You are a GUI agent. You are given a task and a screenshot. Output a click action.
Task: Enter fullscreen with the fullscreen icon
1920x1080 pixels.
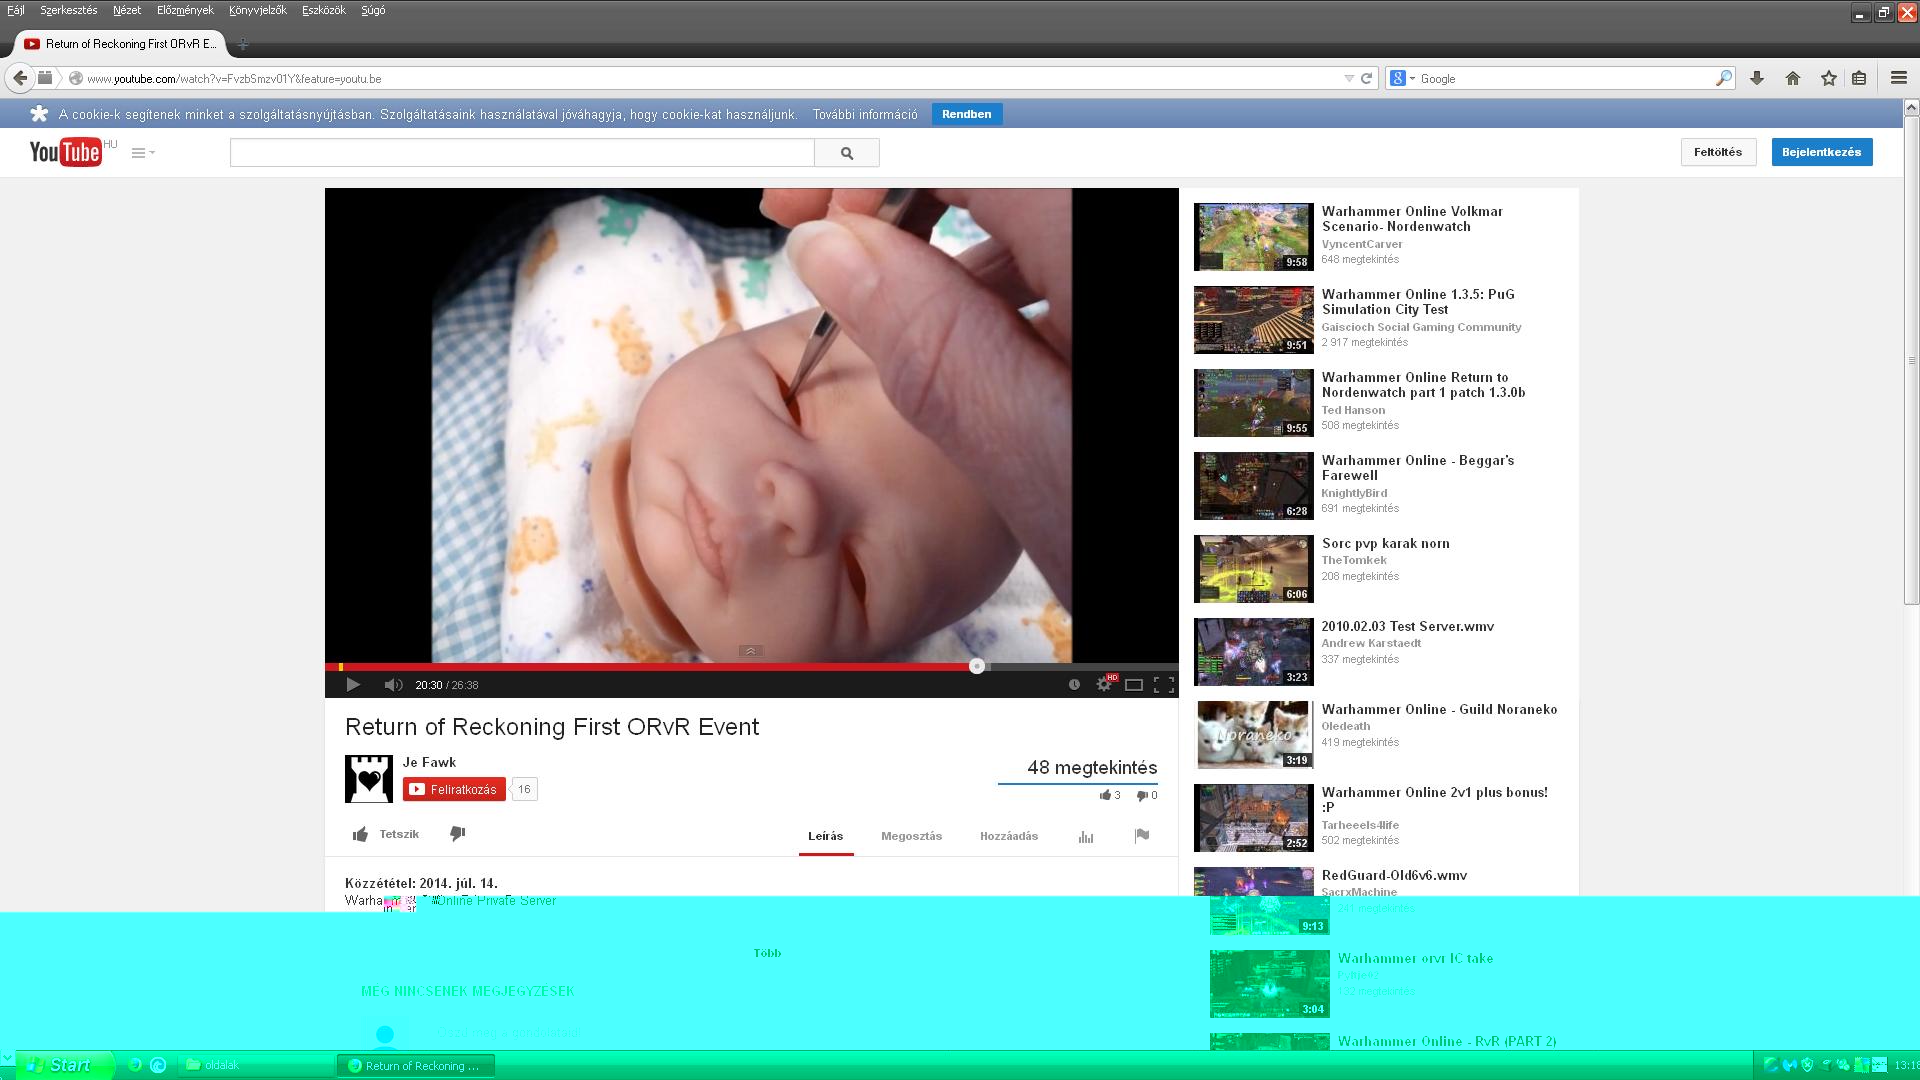point(1164,685)
